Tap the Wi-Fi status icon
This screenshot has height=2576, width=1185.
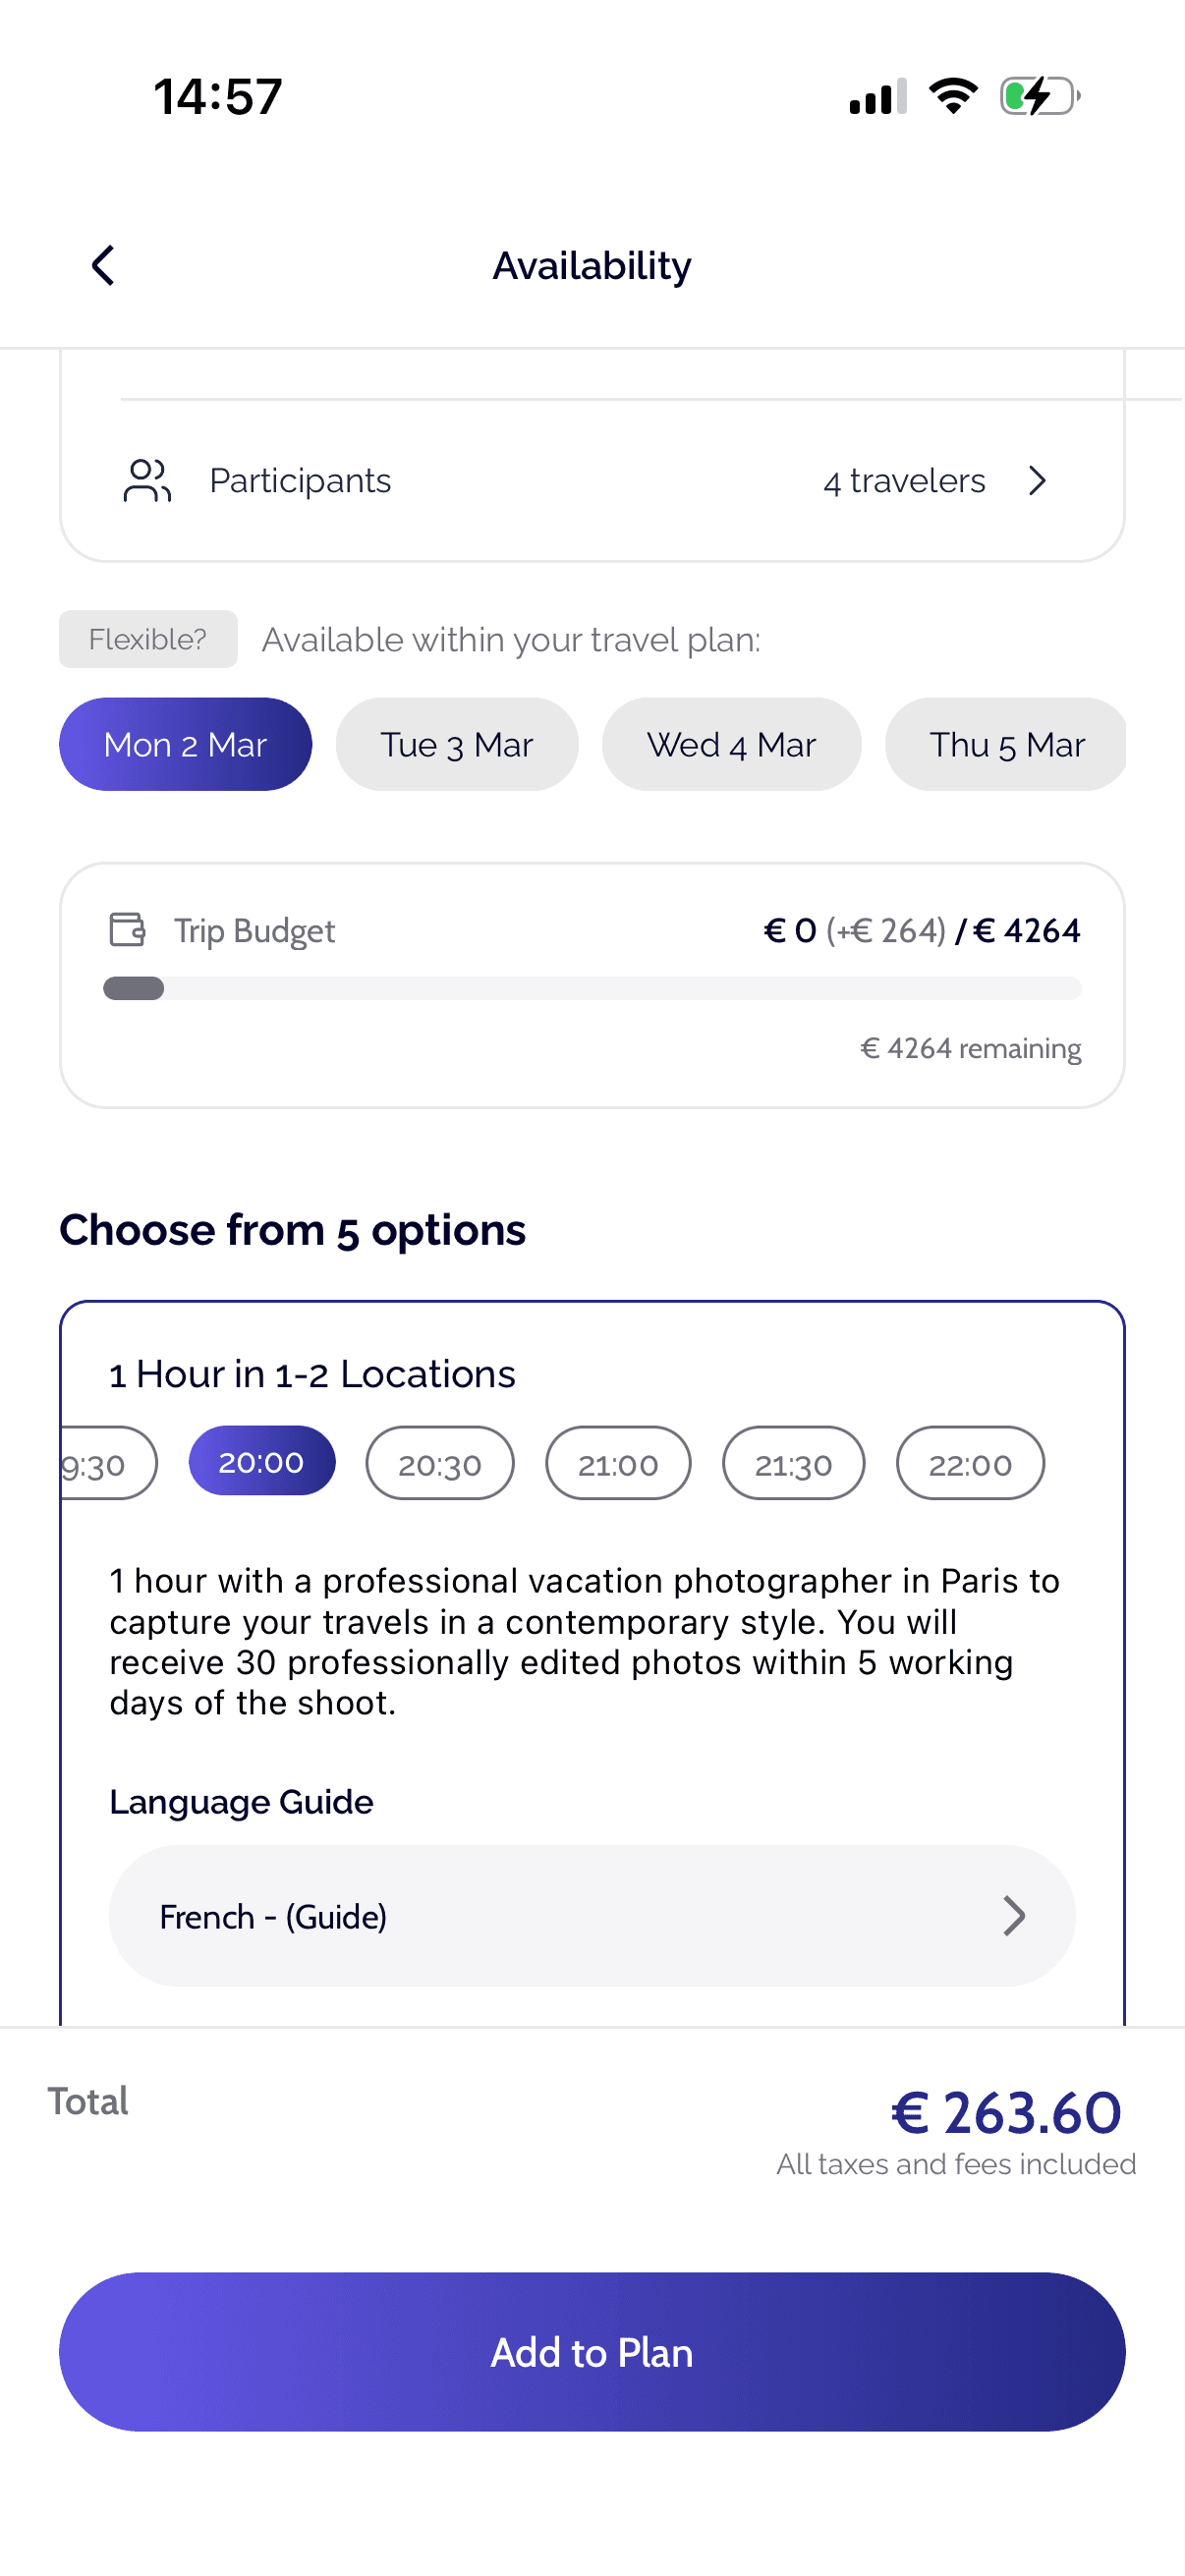click(x=953, y=96)
